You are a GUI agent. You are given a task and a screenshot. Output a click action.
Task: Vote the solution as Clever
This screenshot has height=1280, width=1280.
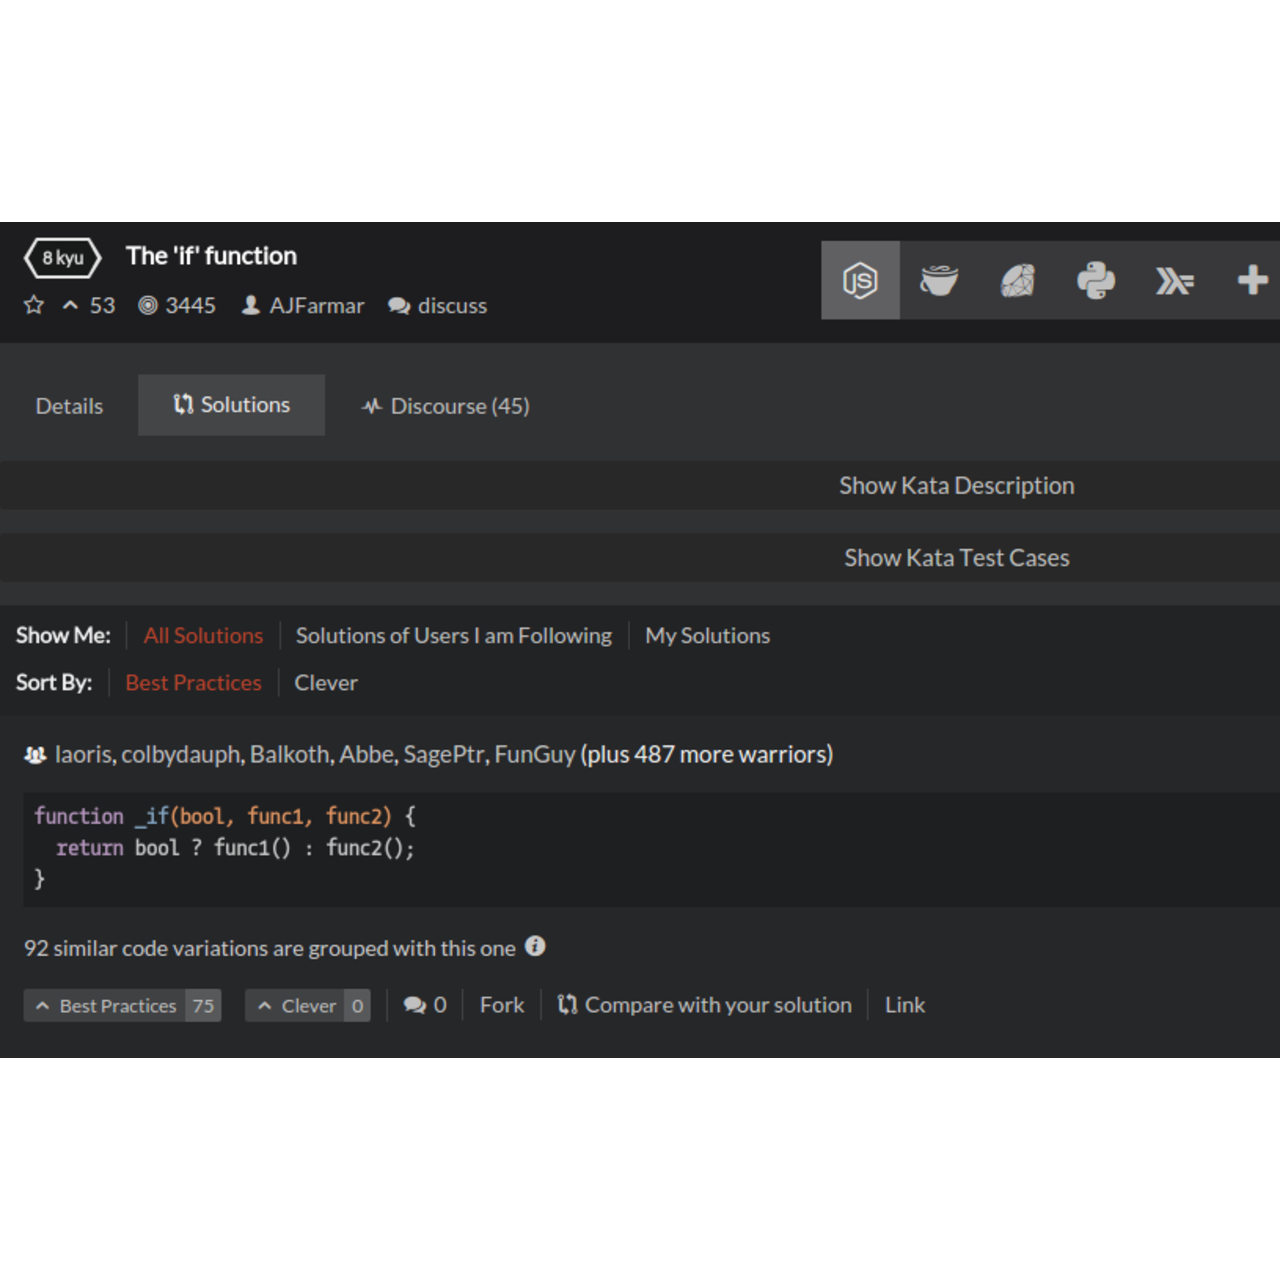click(x=300, y=1005)
